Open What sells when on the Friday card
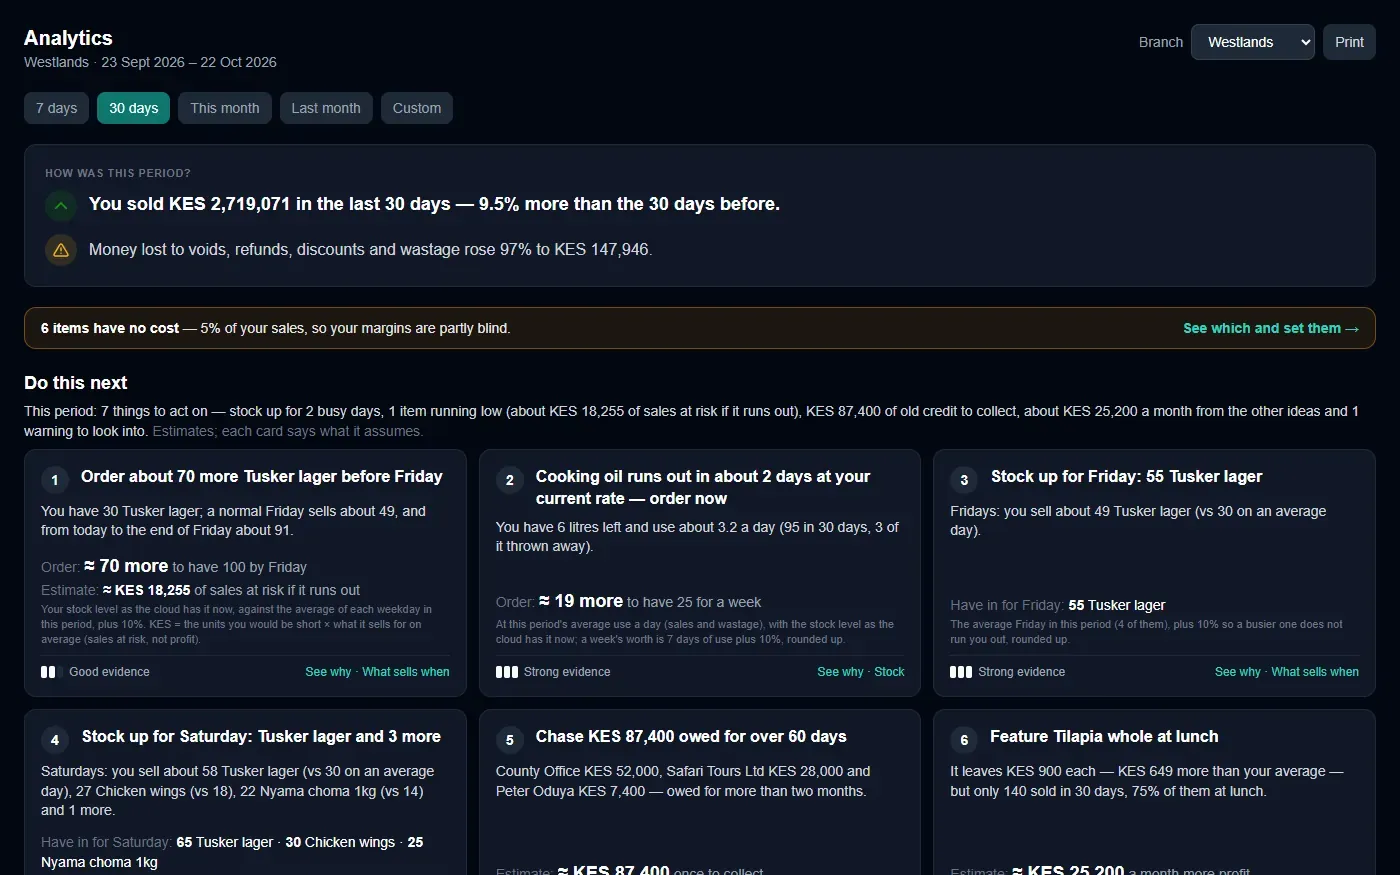 (1315, 672)
